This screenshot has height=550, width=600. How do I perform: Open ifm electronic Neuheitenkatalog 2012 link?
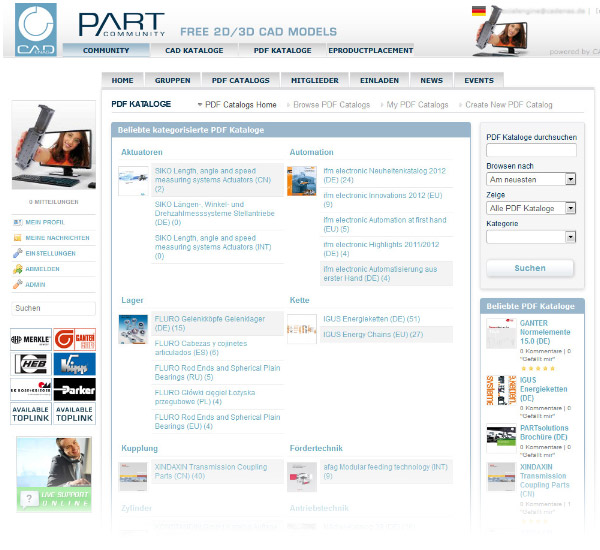[x=384, y=175]
